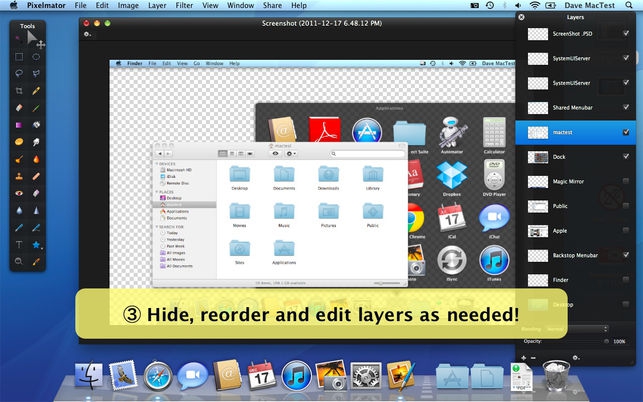
Task: Add a new layer with plus button
Action: tap(524, 358)
